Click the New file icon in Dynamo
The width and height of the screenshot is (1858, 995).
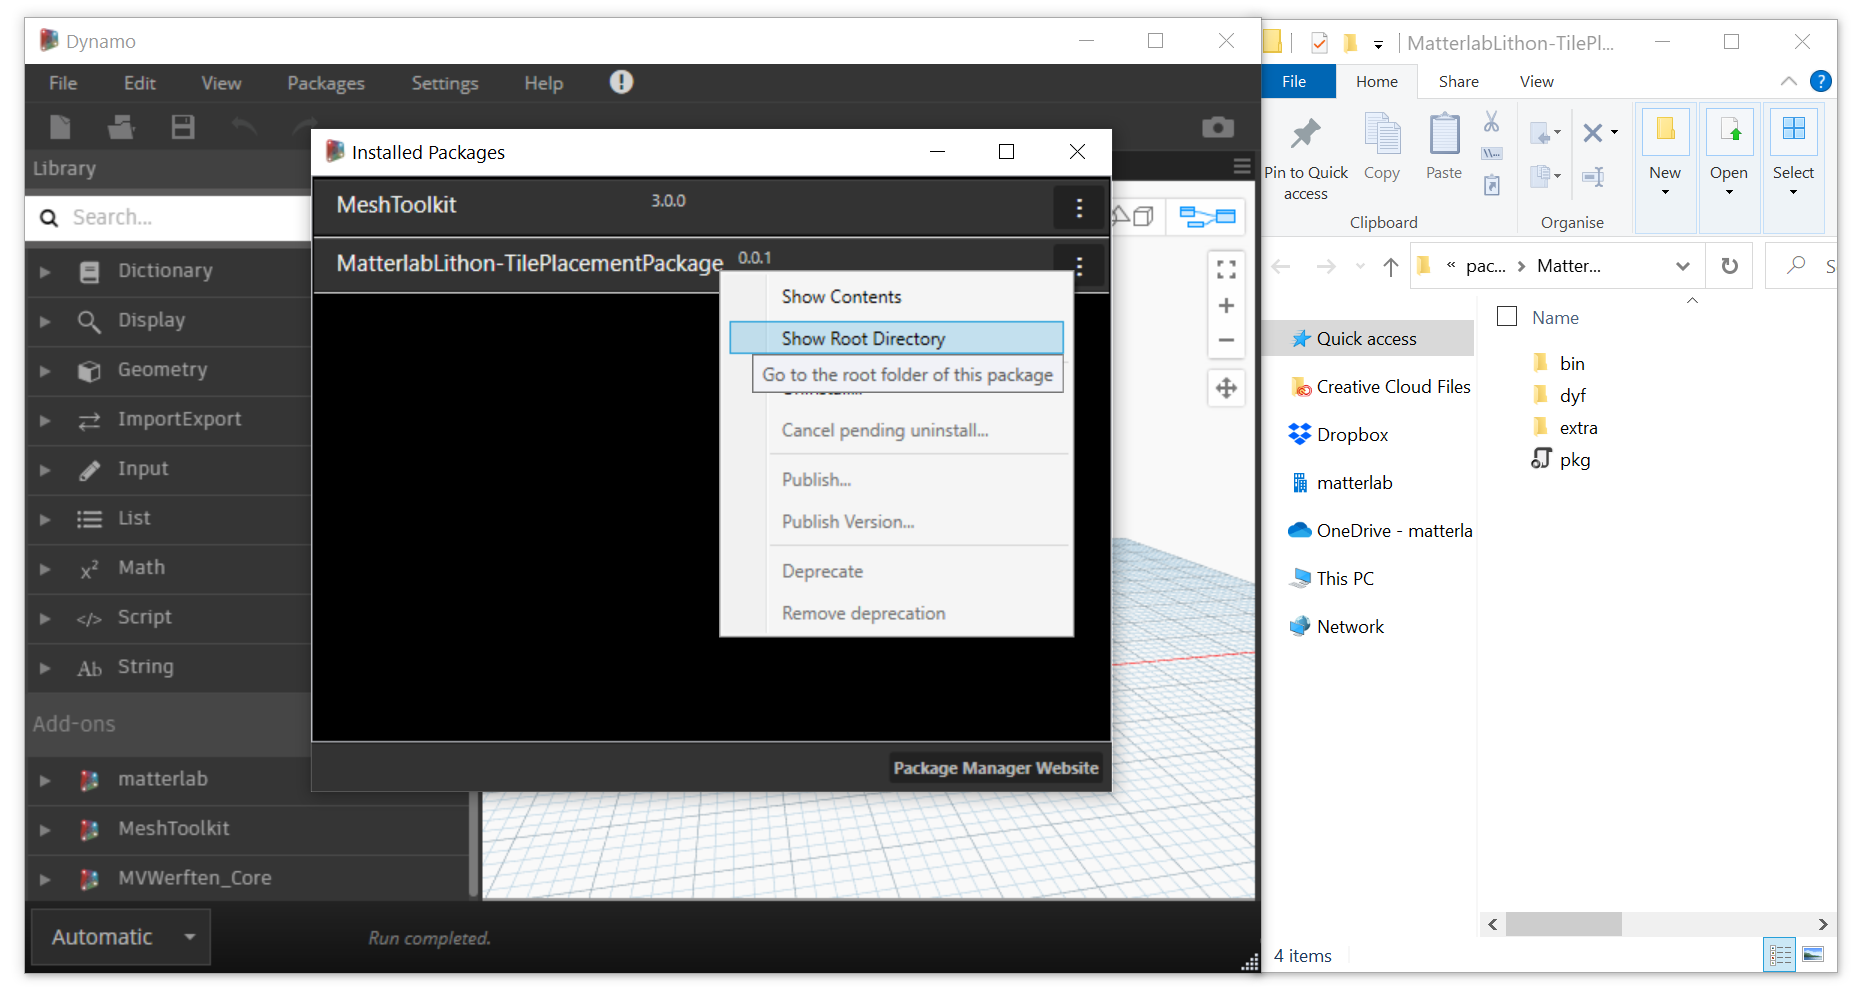coord(60,127)
